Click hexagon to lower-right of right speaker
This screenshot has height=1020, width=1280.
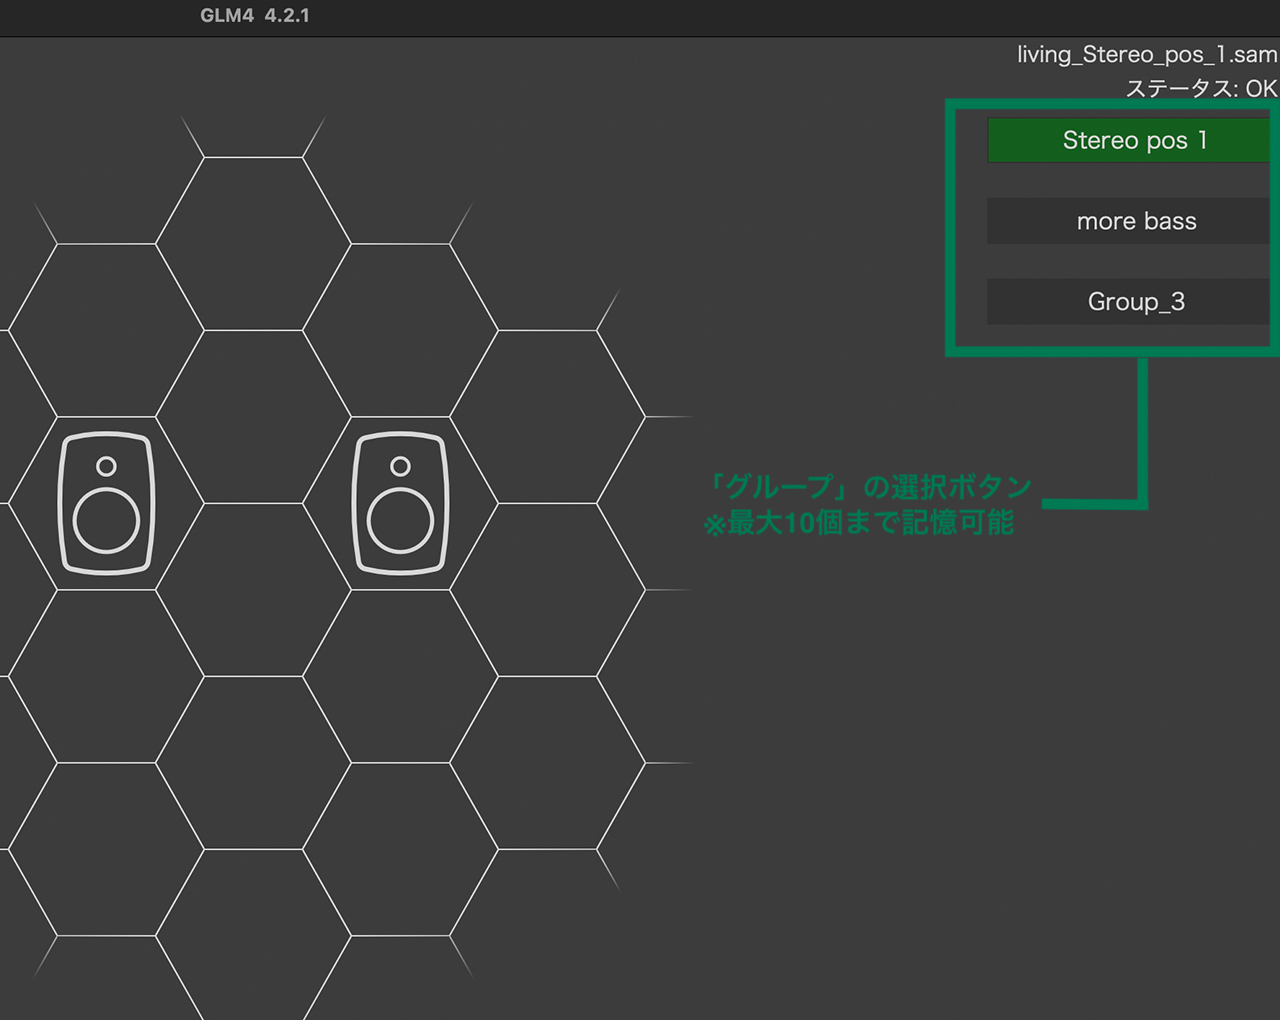click(x=547, y=590)
